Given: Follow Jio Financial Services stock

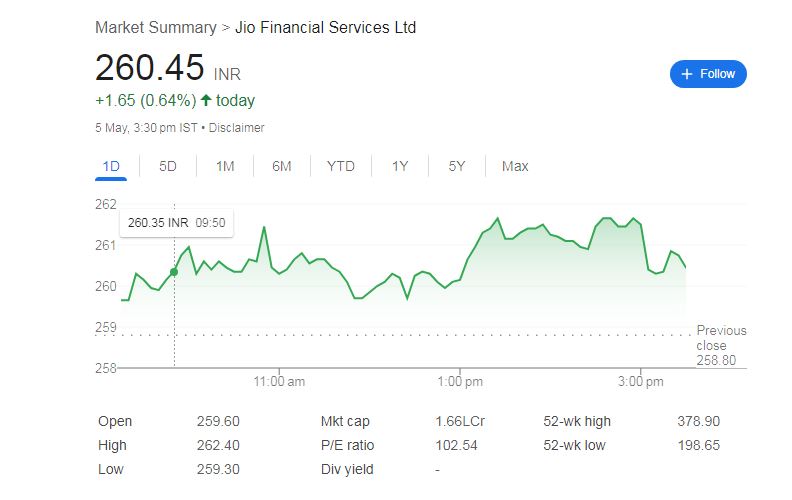Looking at the screenshot, I should (708, 74).
